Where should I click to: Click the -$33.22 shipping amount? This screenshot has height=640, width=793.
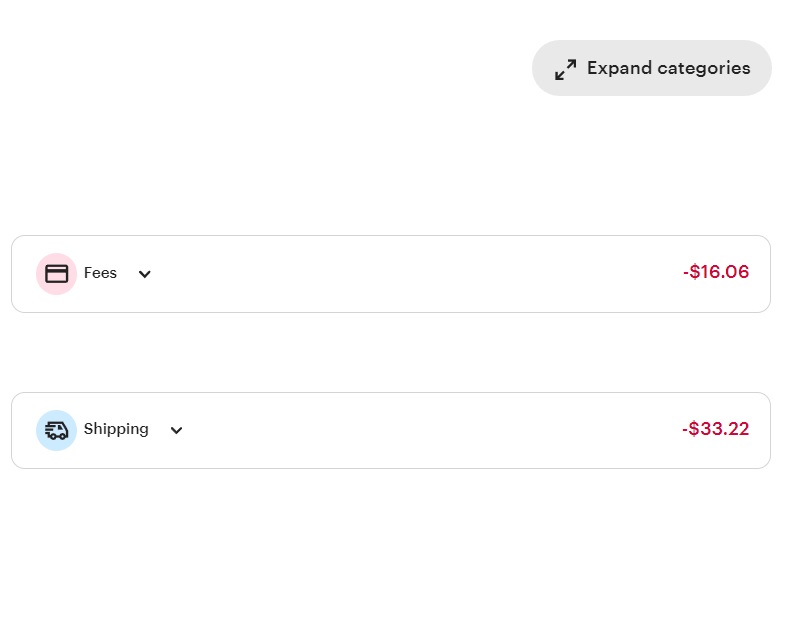(x=716, y=429)
